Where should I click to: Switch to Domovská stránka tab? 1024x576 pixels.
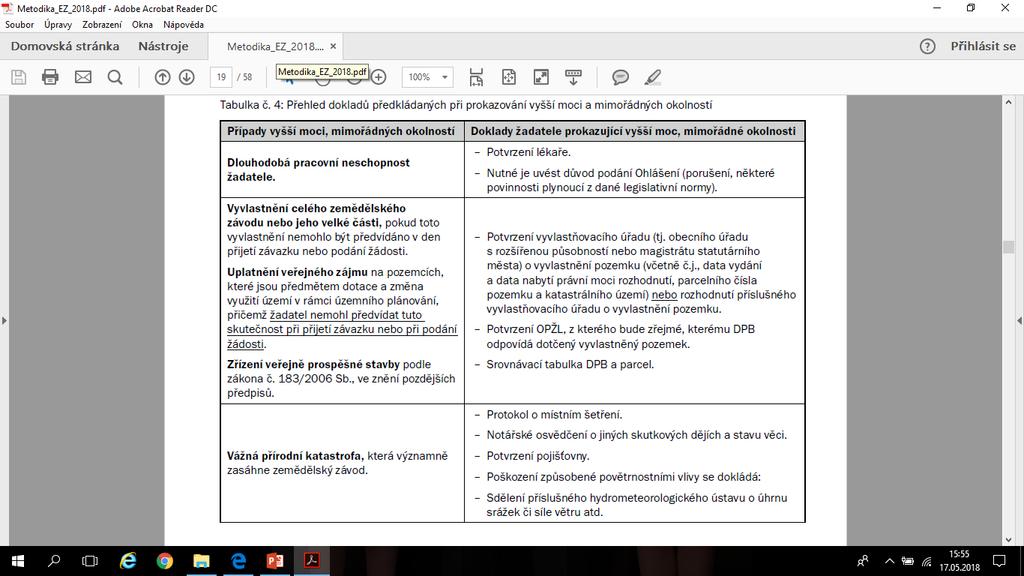pyautogui.click(x=65, y=46)
